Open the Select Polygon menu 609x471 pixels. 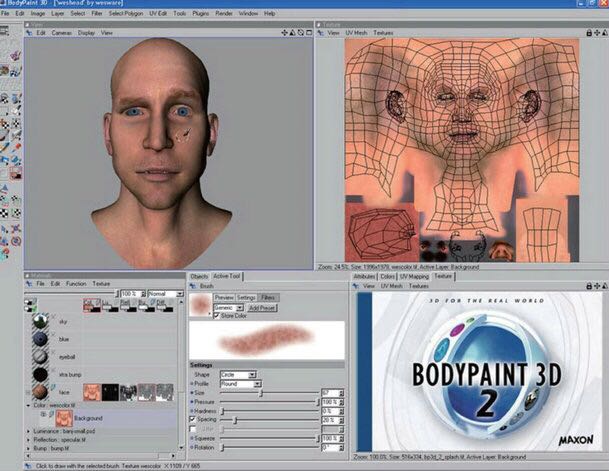click(125, 13)
